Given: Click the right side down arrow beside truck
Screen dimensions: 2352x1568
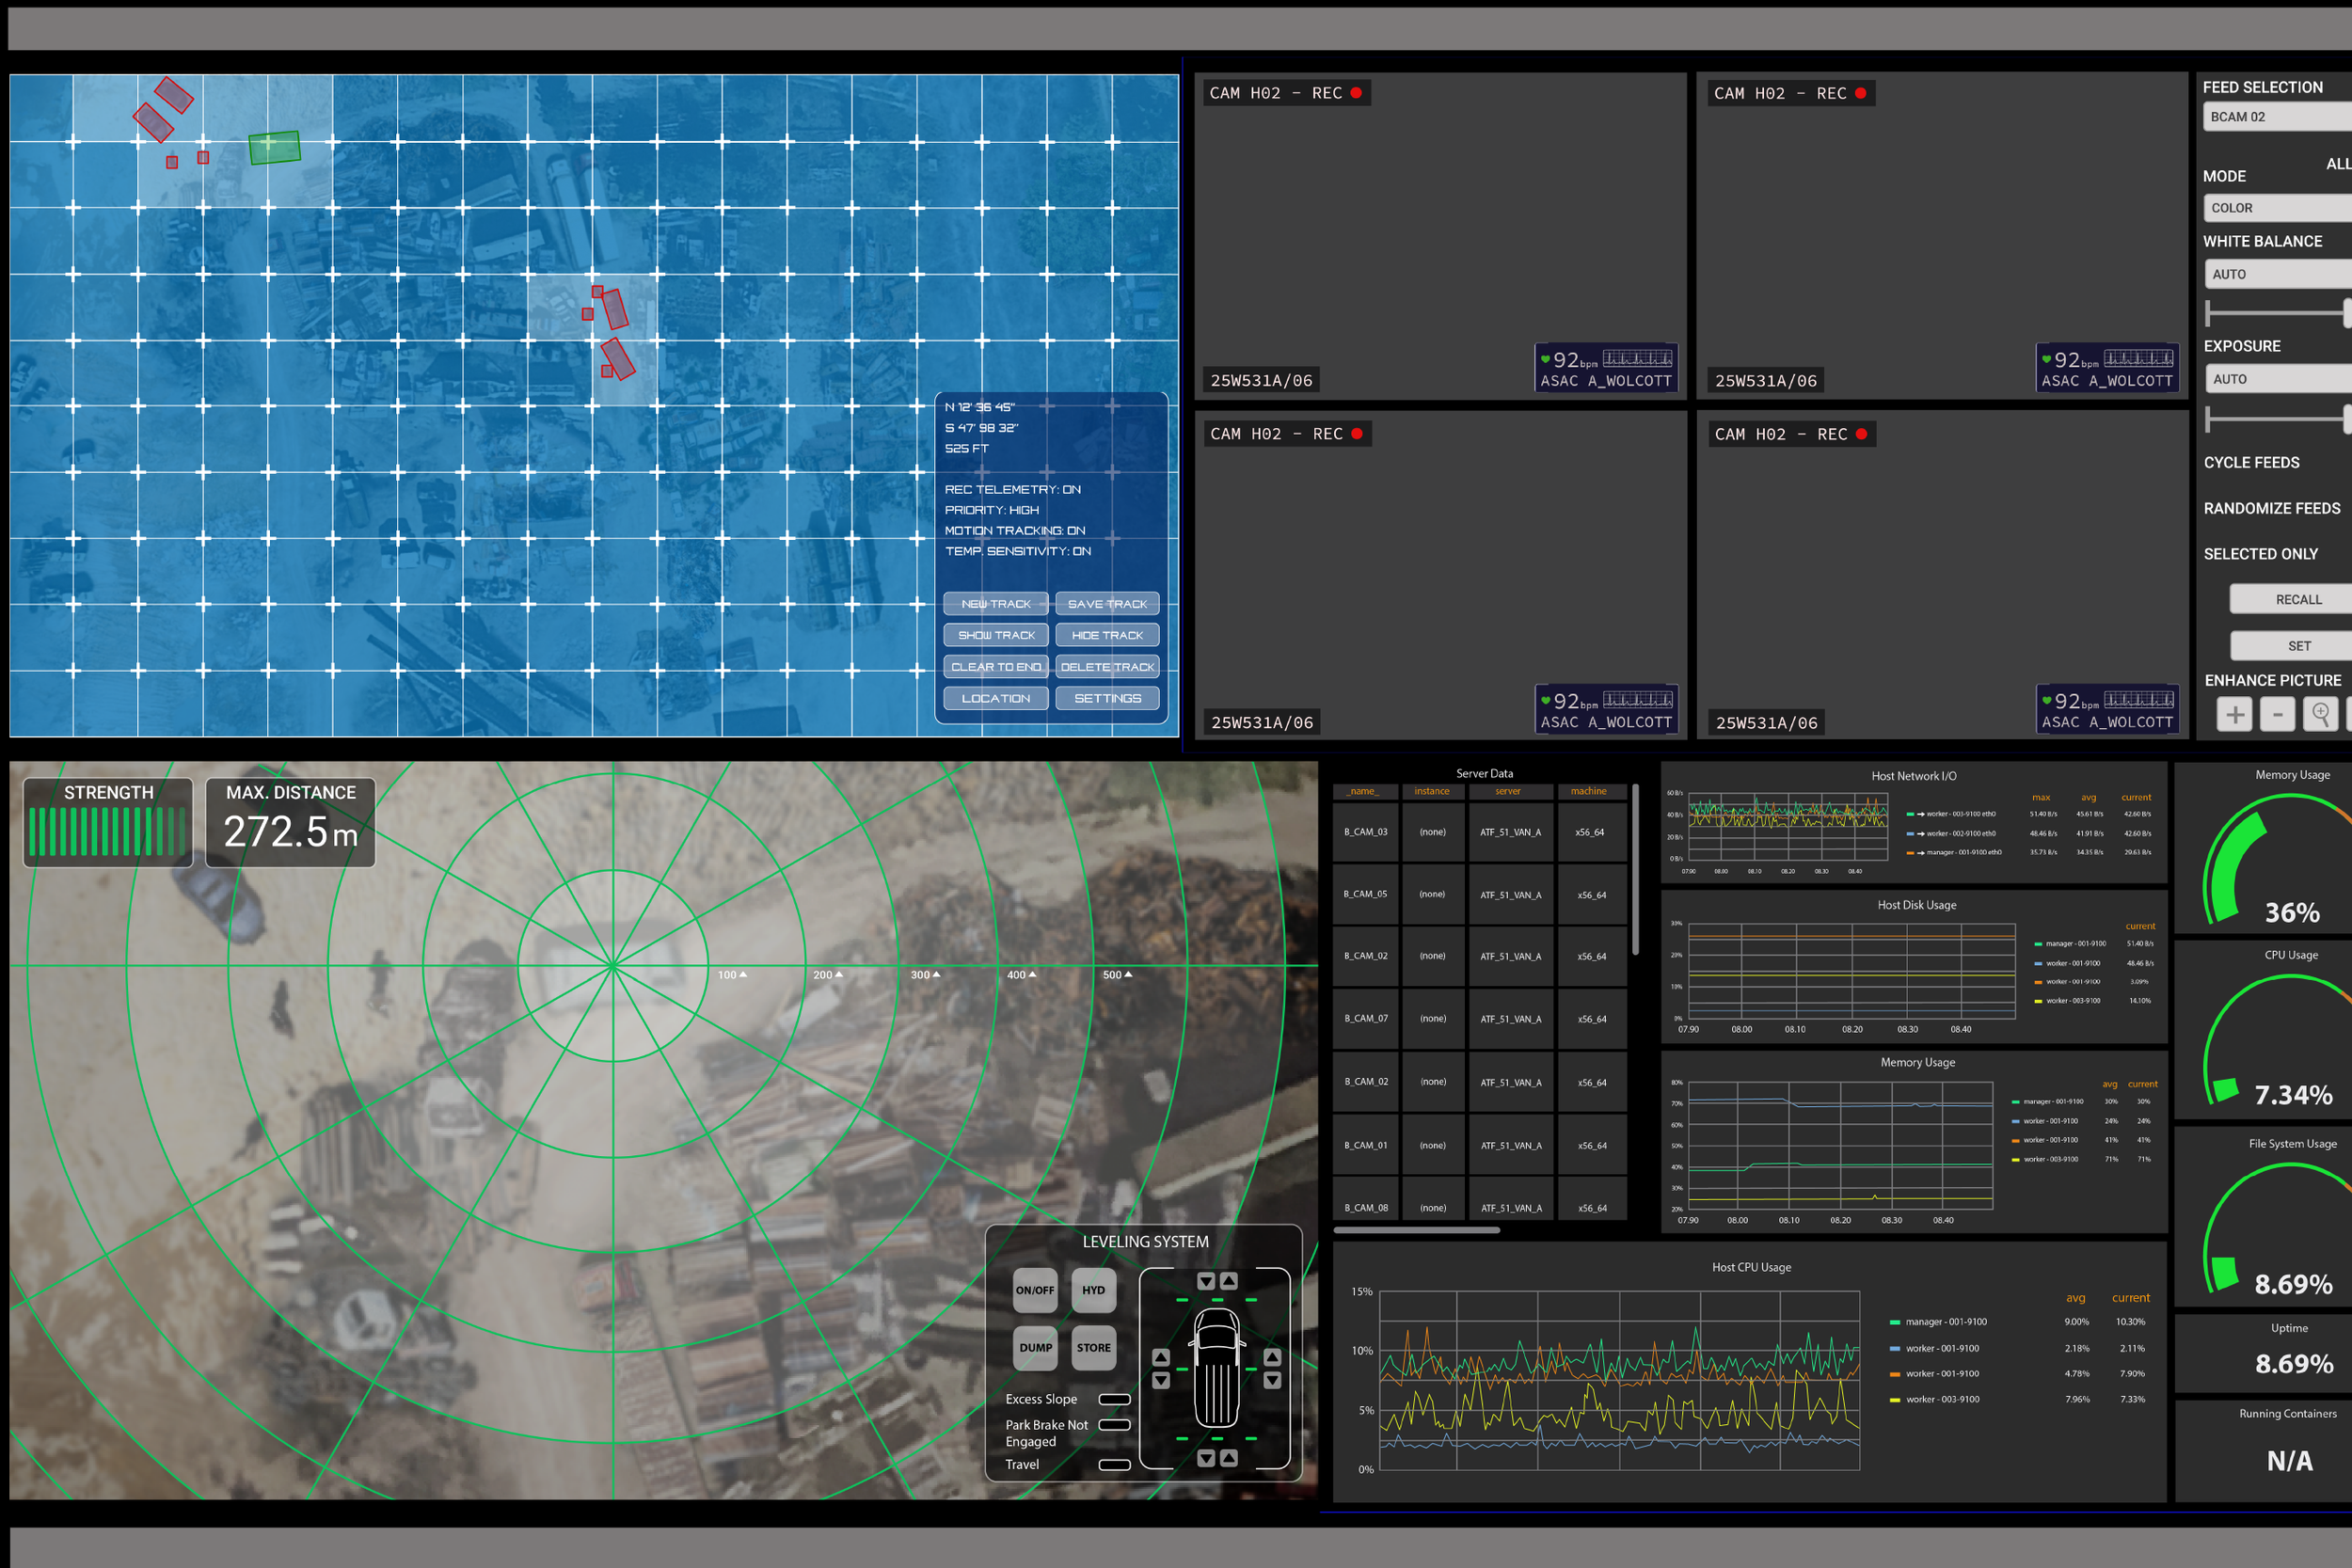Looking at the screenshot, I should coord(1272,1381).
